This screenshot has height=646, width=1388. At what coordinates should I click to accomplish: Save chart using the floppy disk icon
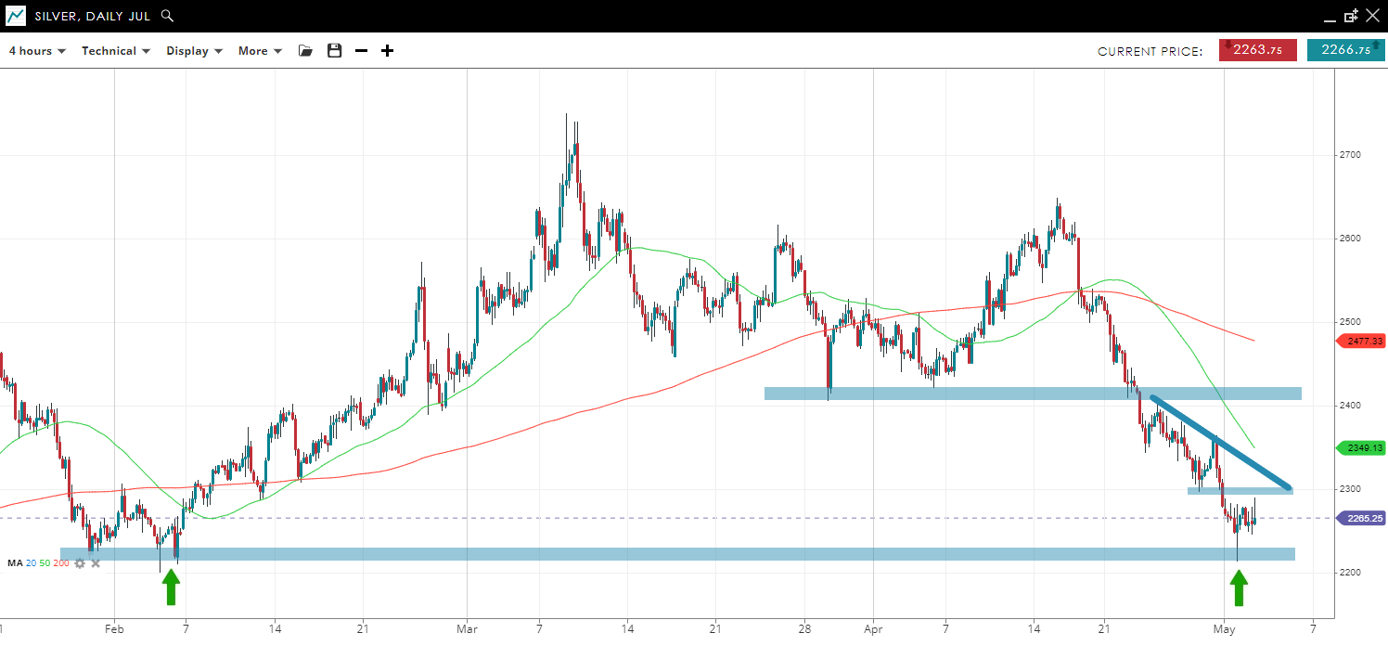coord(334,51)
